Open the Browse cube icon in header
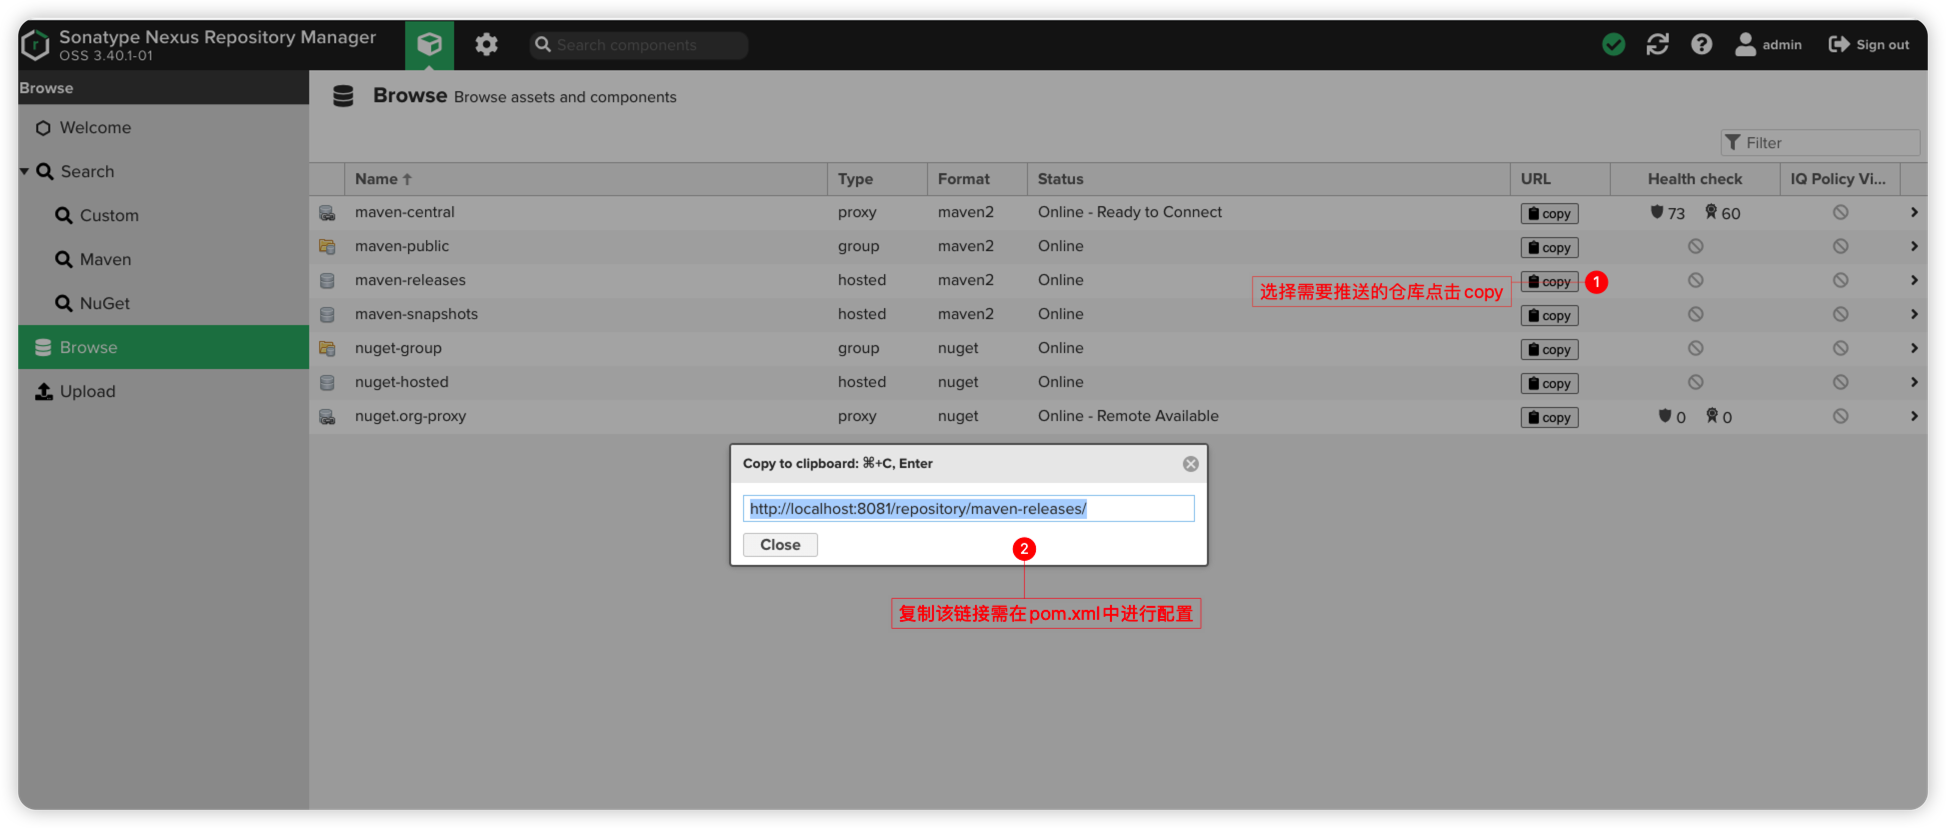 tap(429, 45)
